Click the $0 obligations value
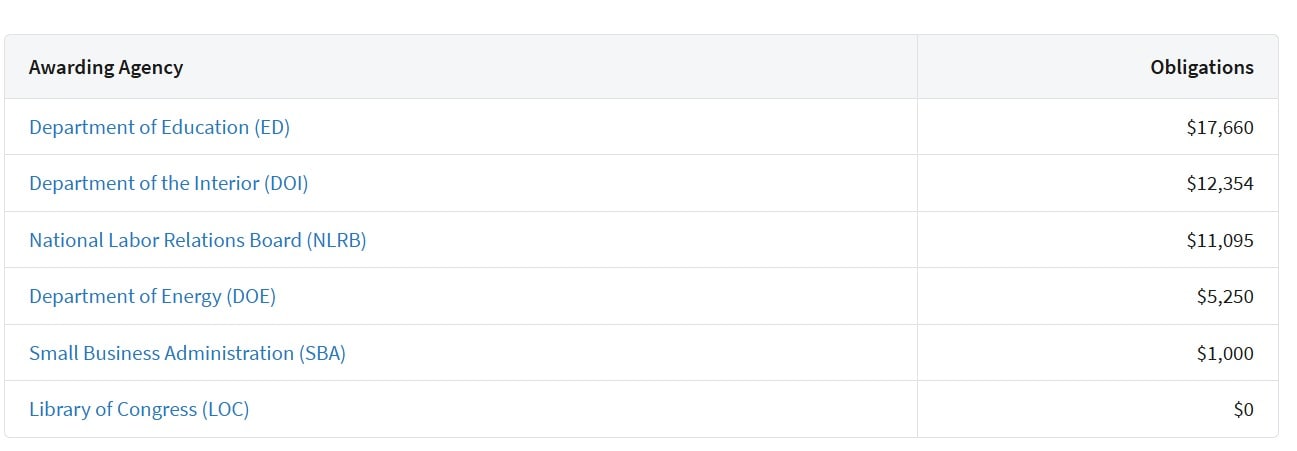1297x451 pixels. pyautogui.click(x=1243, y=410)
